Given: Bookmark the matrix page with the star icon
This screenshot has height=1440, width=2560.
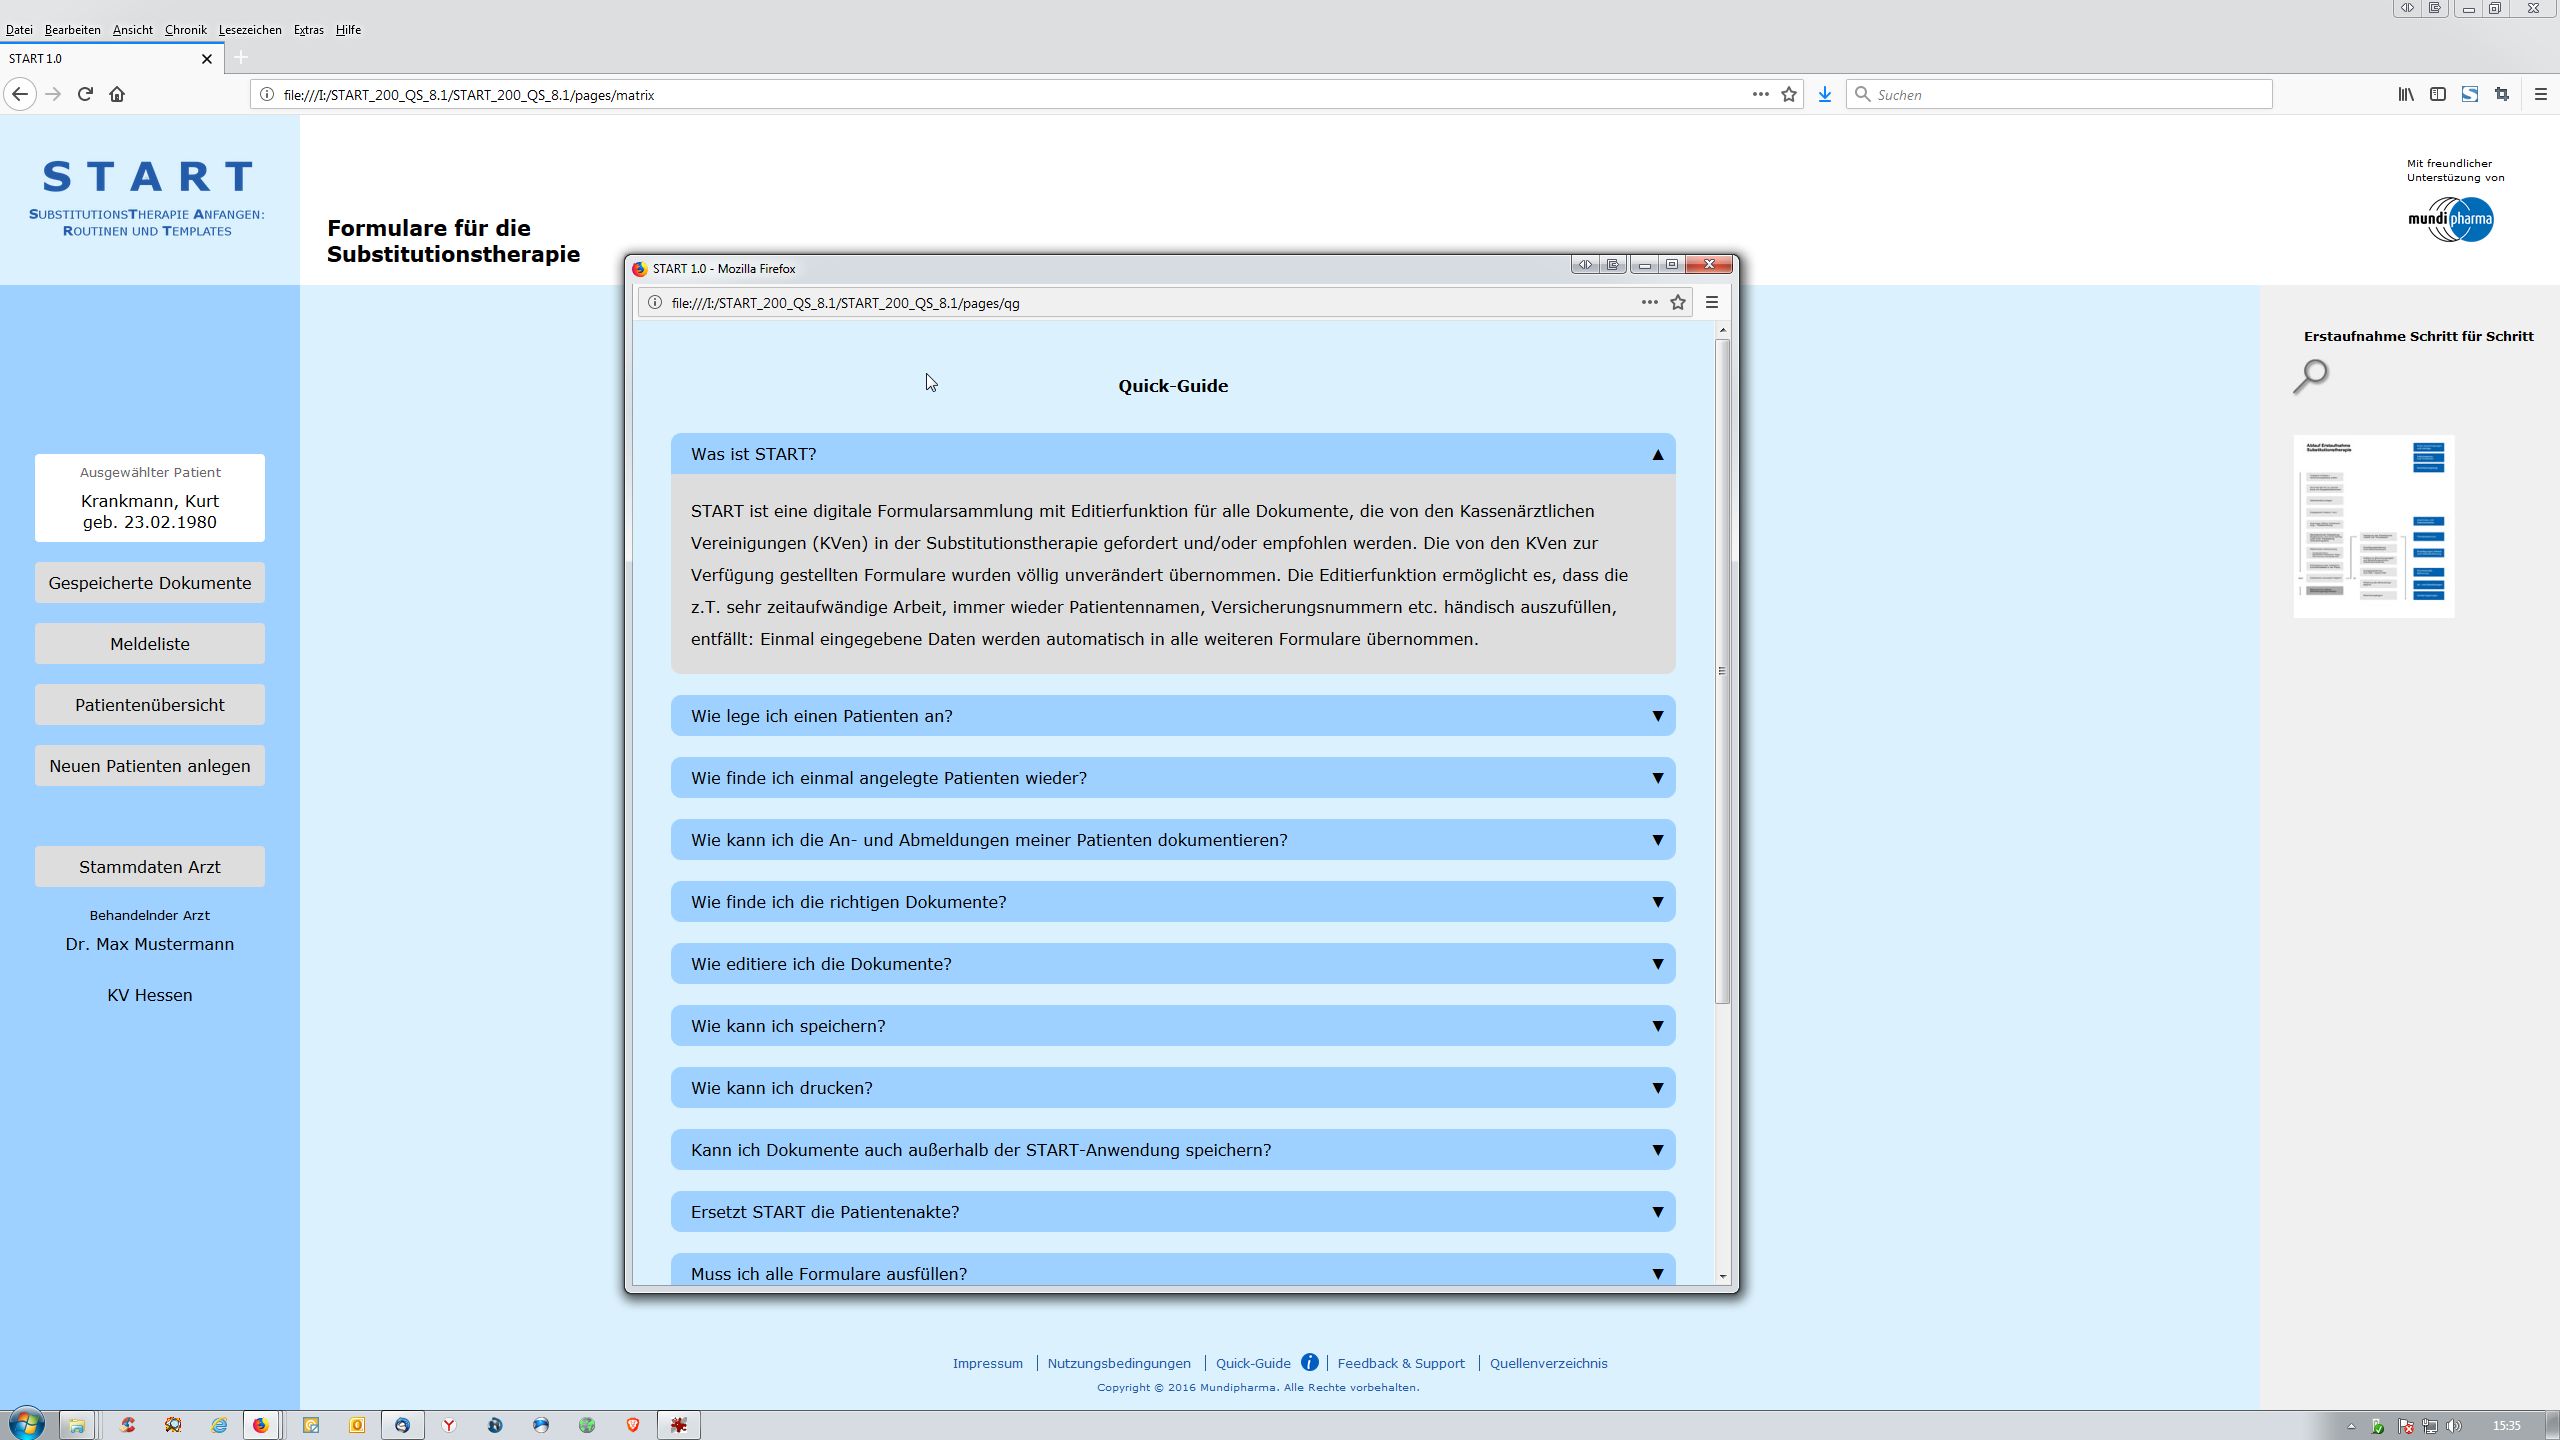Looking at the screenshot, I should 1789,94.
